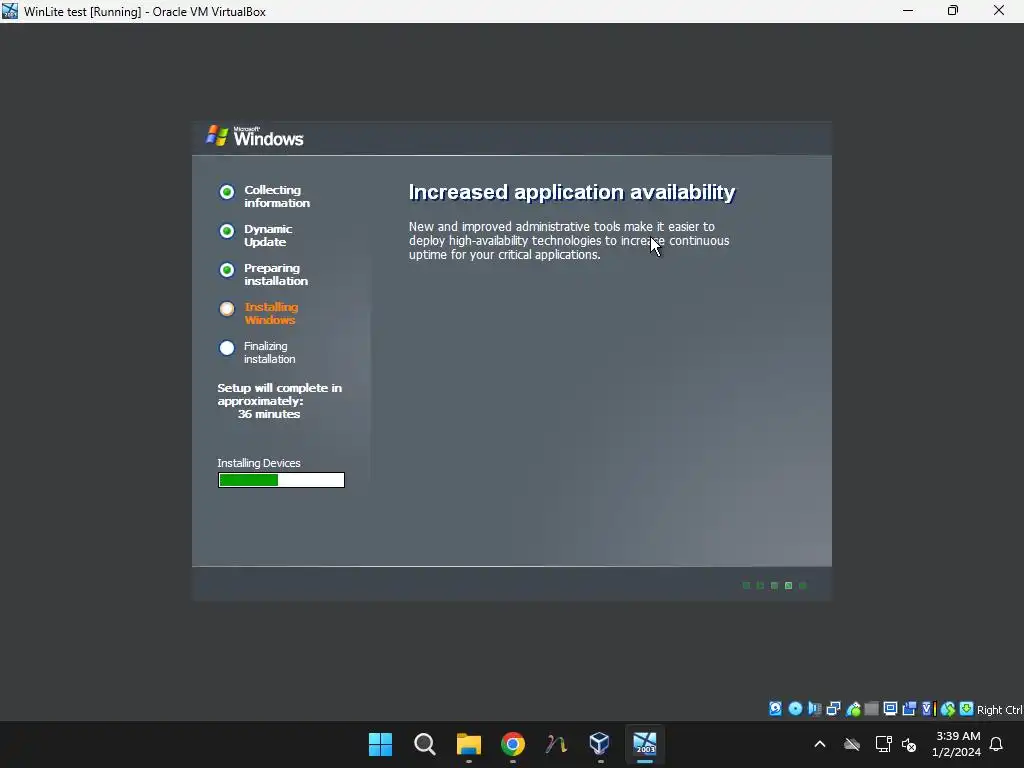Select the running 2003 VM taskbar icon
This screenshot has height=768, width=1024.
coord(645,743)
